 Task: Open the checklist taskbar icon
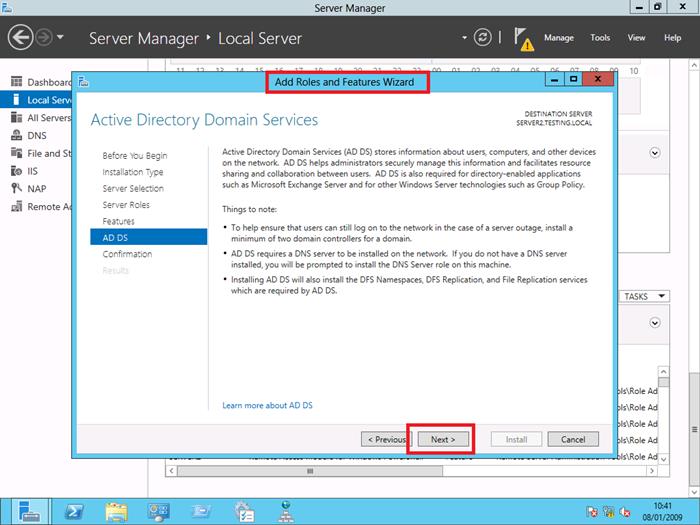[x=244, y=512]
